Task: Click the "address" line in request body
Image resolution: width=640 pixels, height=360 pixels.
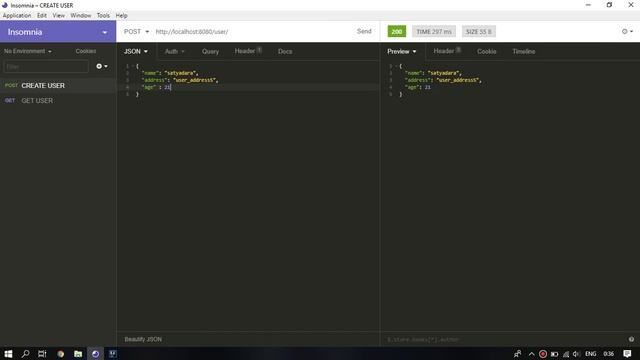Action: click(x=180, y=80)
